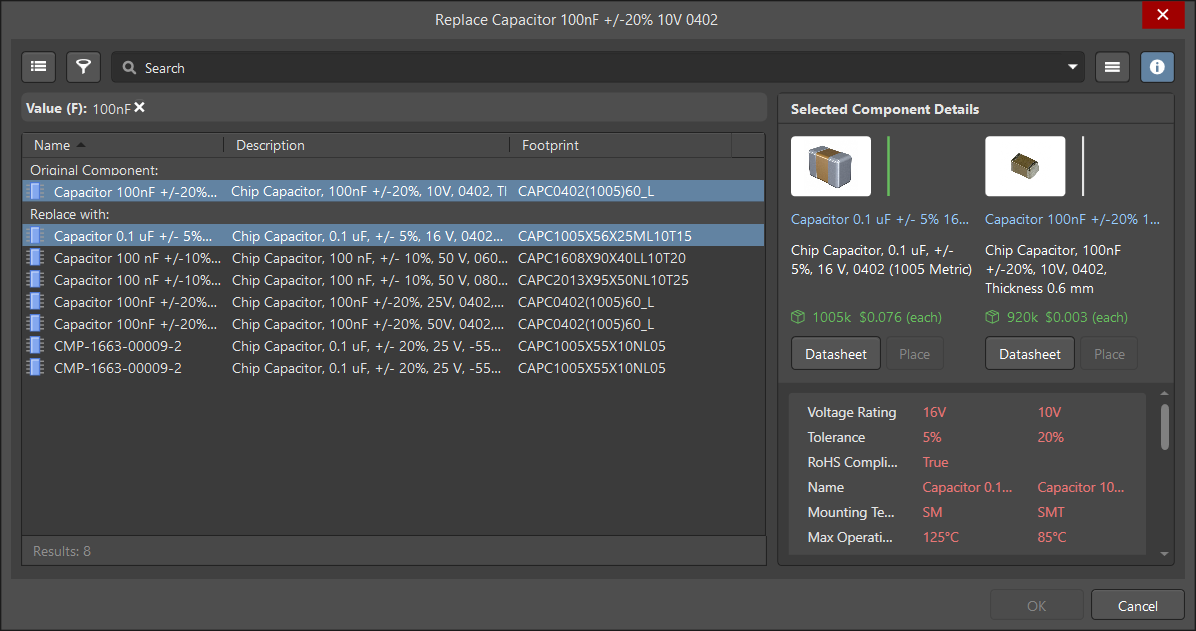Toggle the blue Selected Component Details info icon
The width and height of the screenshot is (1196, 631).
point(1157,66)
